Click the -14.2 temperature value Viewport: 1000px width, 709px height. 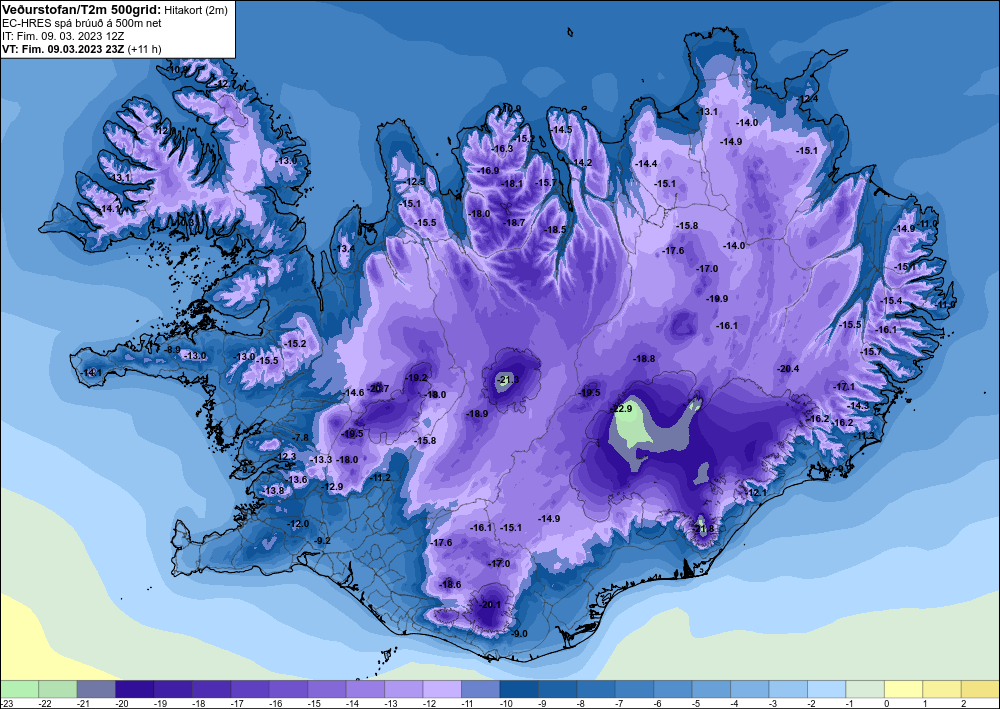581,163
